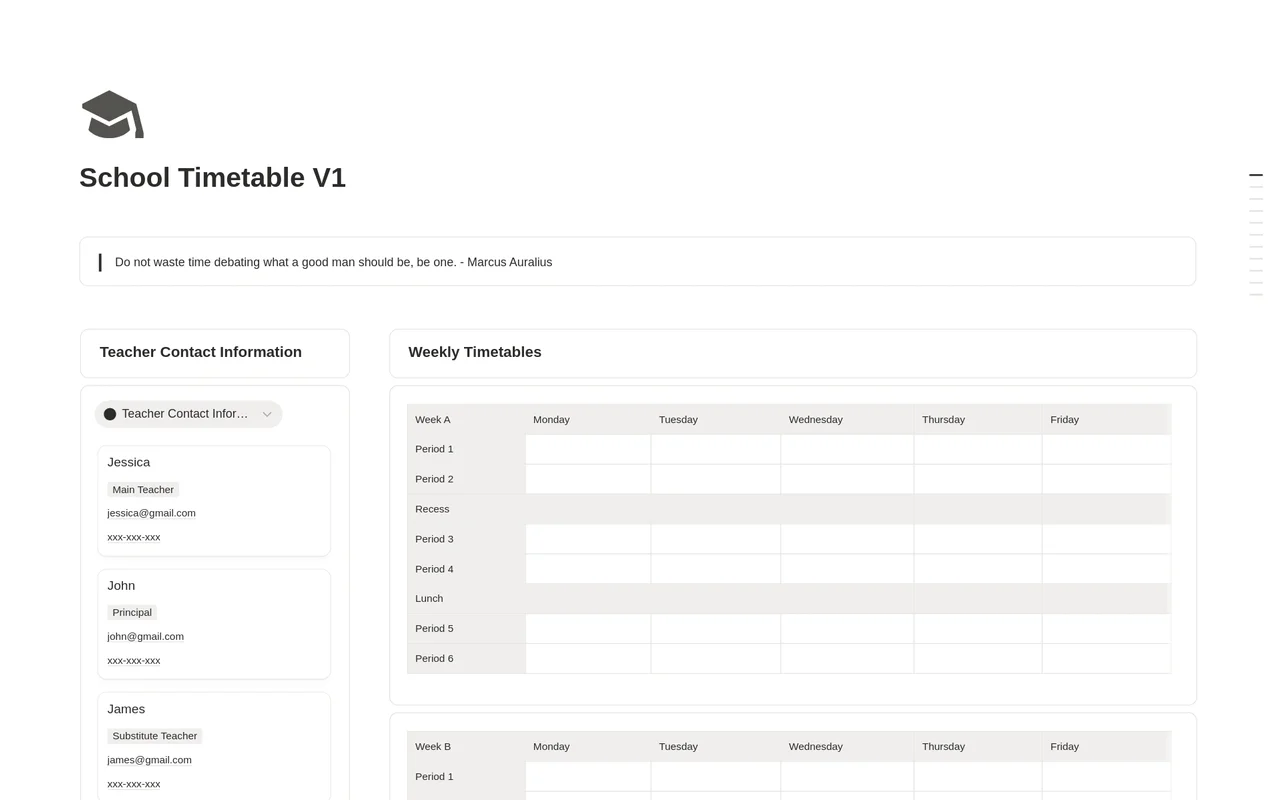1280x800 pixels.
Task: Click Week B Period 1 Tuesday empty cell
Action: coord(716,776)
